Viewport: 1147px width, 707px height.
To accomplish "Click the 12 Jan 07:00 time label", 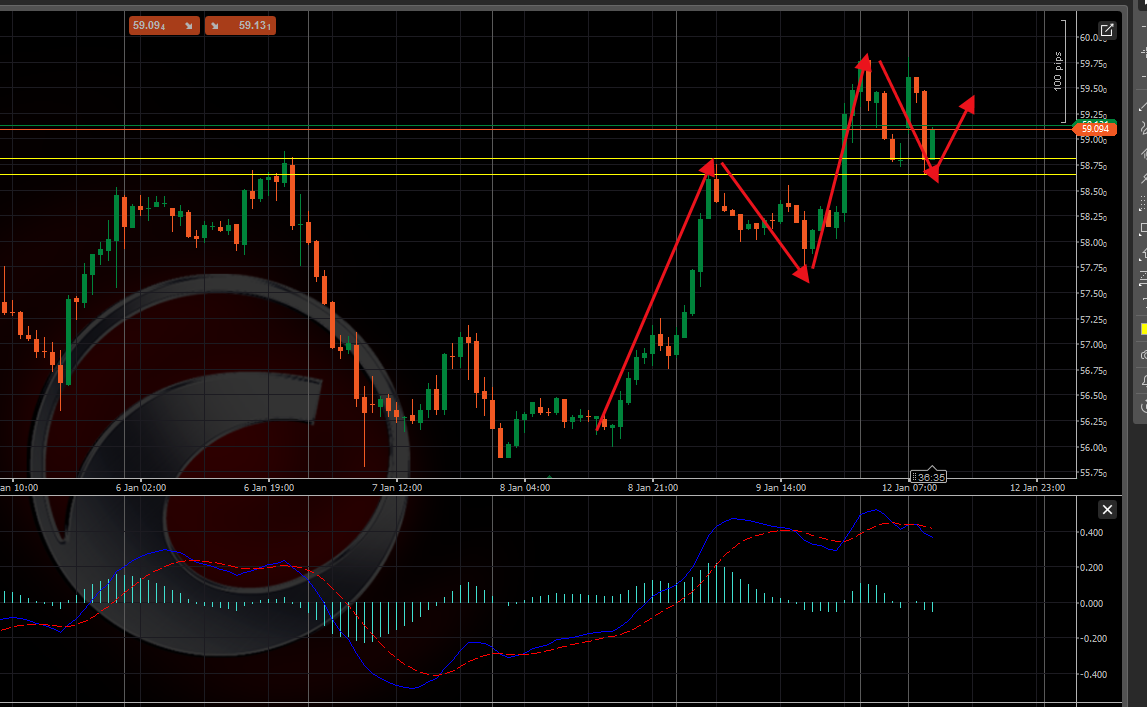I will (909, 488).
